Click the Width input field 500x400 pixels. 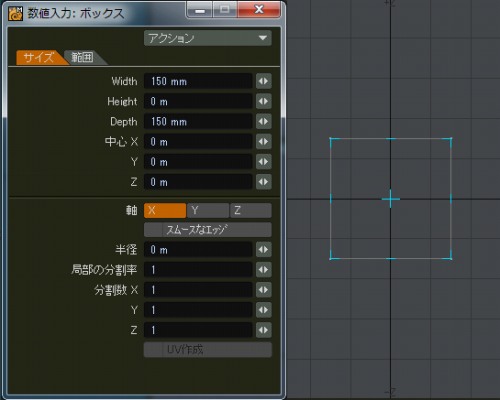[x=198, y=81]
